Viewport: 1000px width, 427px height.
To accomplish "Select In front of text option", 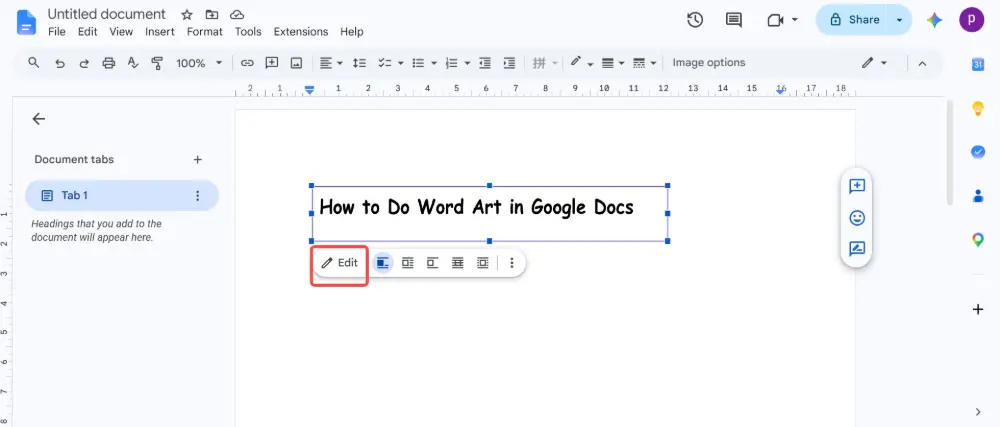I will (483, 263).
